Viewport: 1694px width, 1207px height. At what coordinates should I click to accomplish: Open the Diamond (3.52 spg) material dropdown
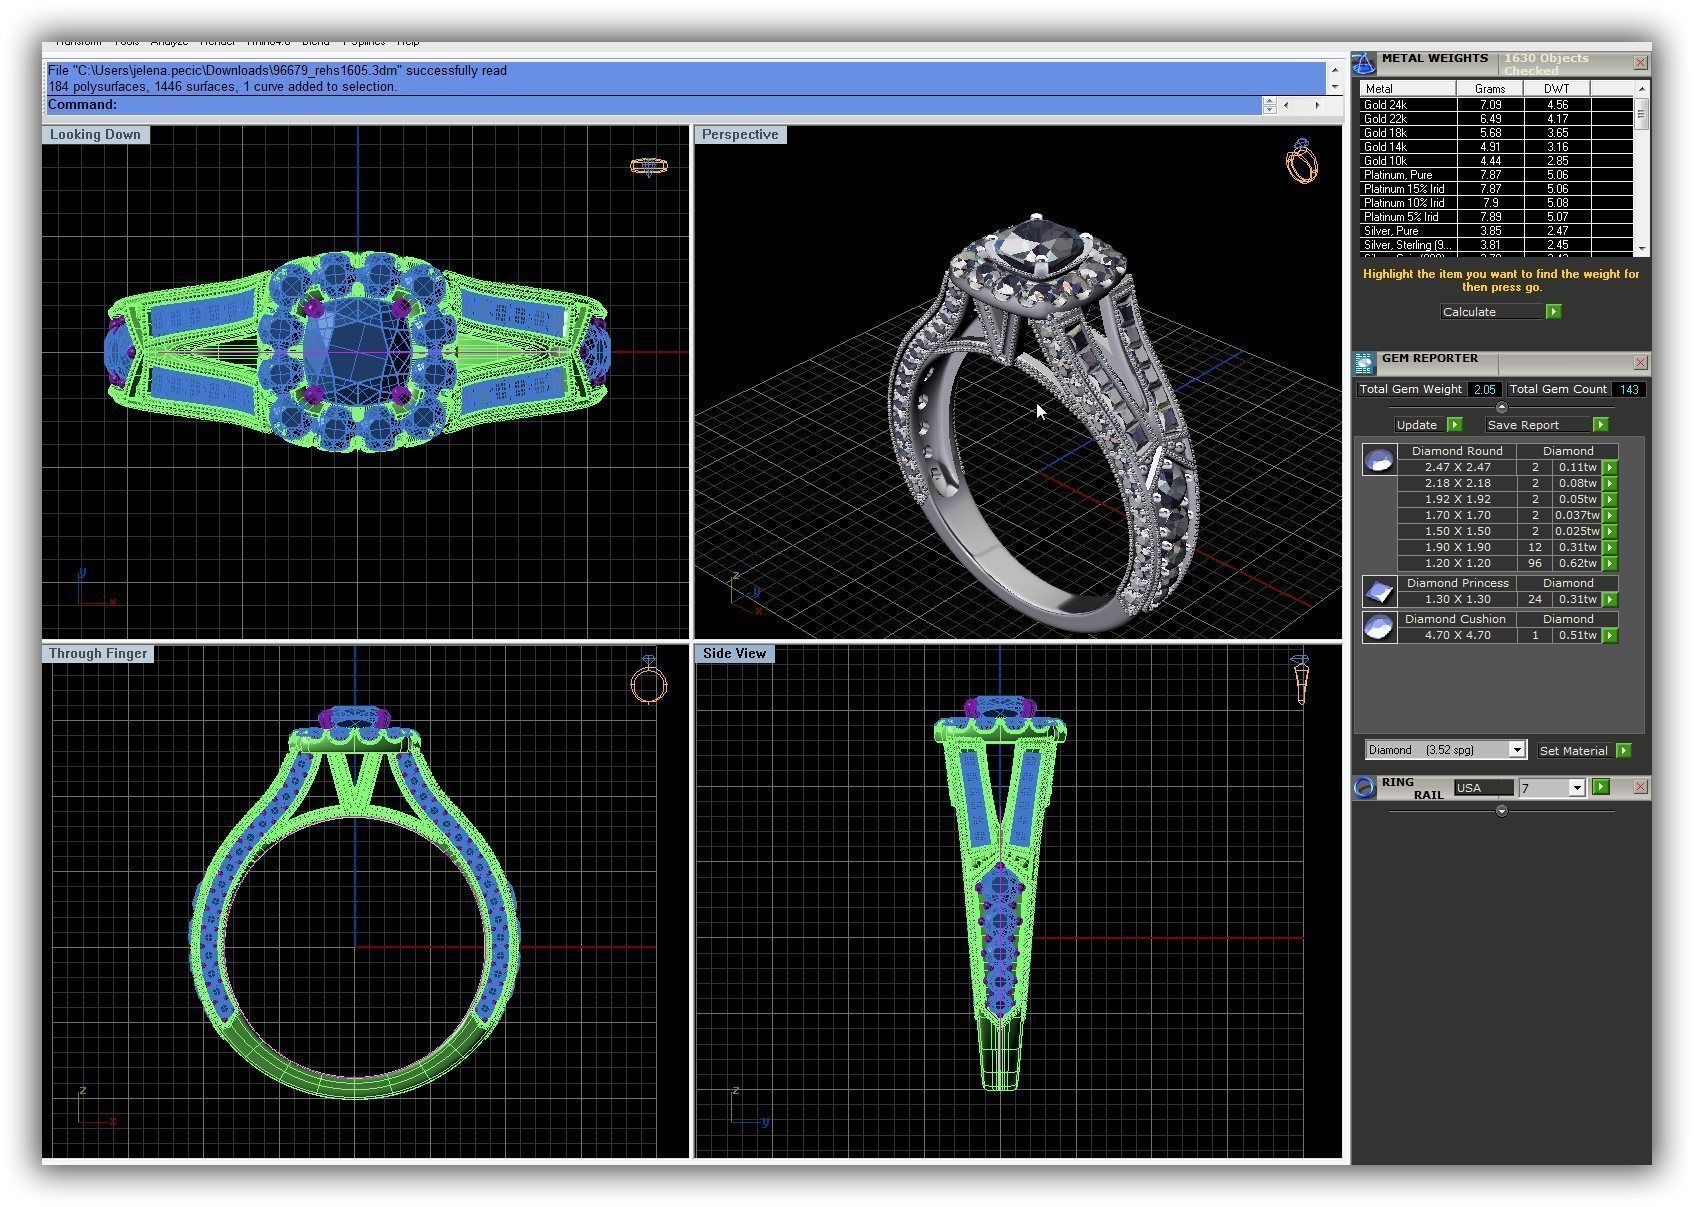tap(1516, 750)
